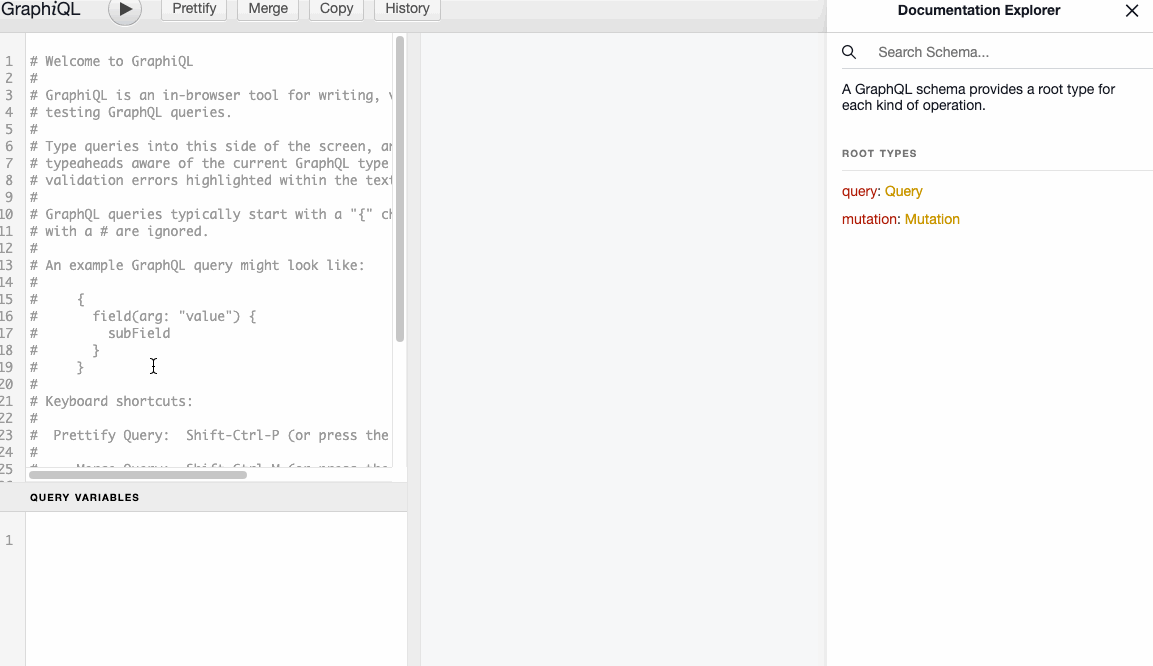Open the History panel
1153x666 pixels.
(x=406, y=9)
